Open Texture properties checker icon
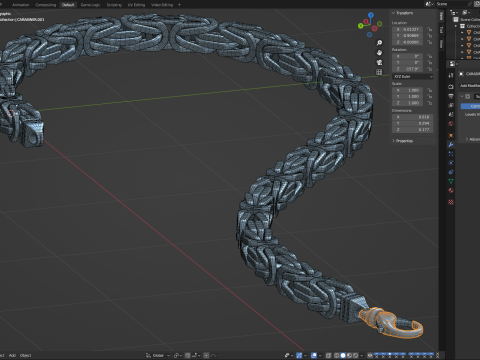The image size is (480, 360). [451, 202]
